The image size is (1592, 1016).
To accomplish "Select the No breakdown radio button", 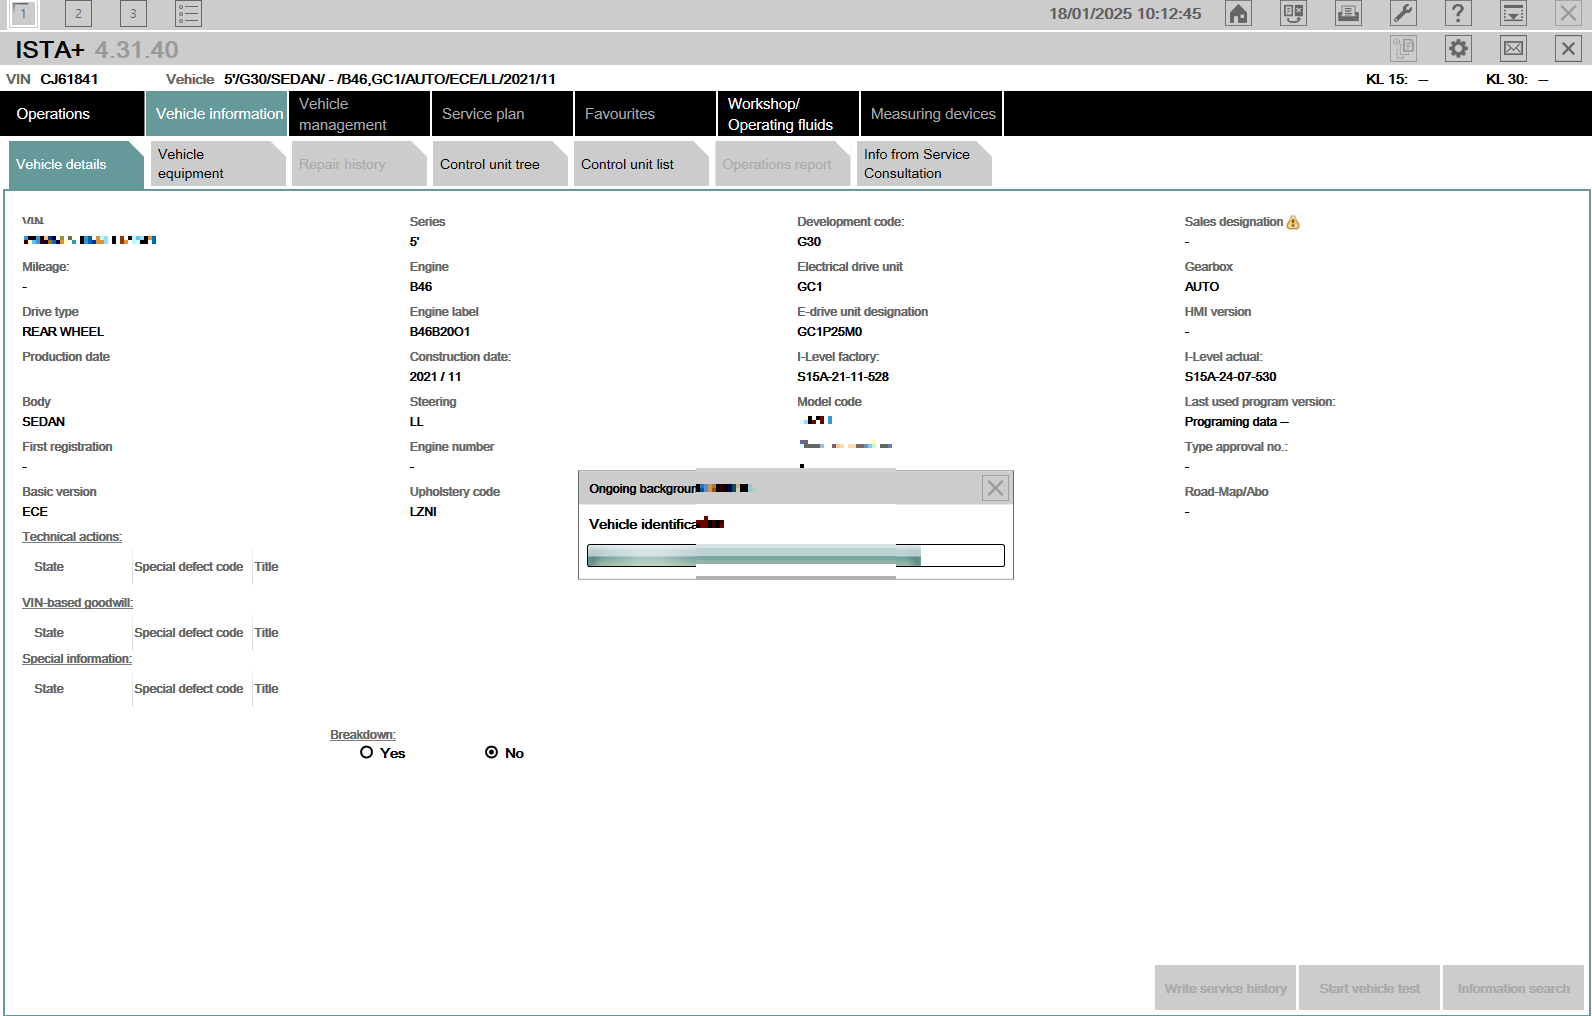I will (x=491, y=752).
